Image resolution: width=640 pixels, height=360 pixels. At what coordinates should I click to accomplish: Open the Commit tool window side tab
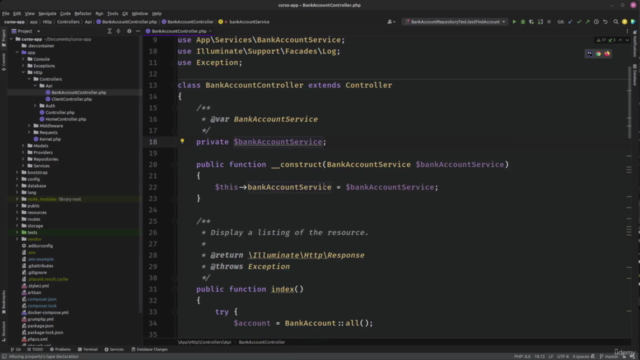pos(4,61)
